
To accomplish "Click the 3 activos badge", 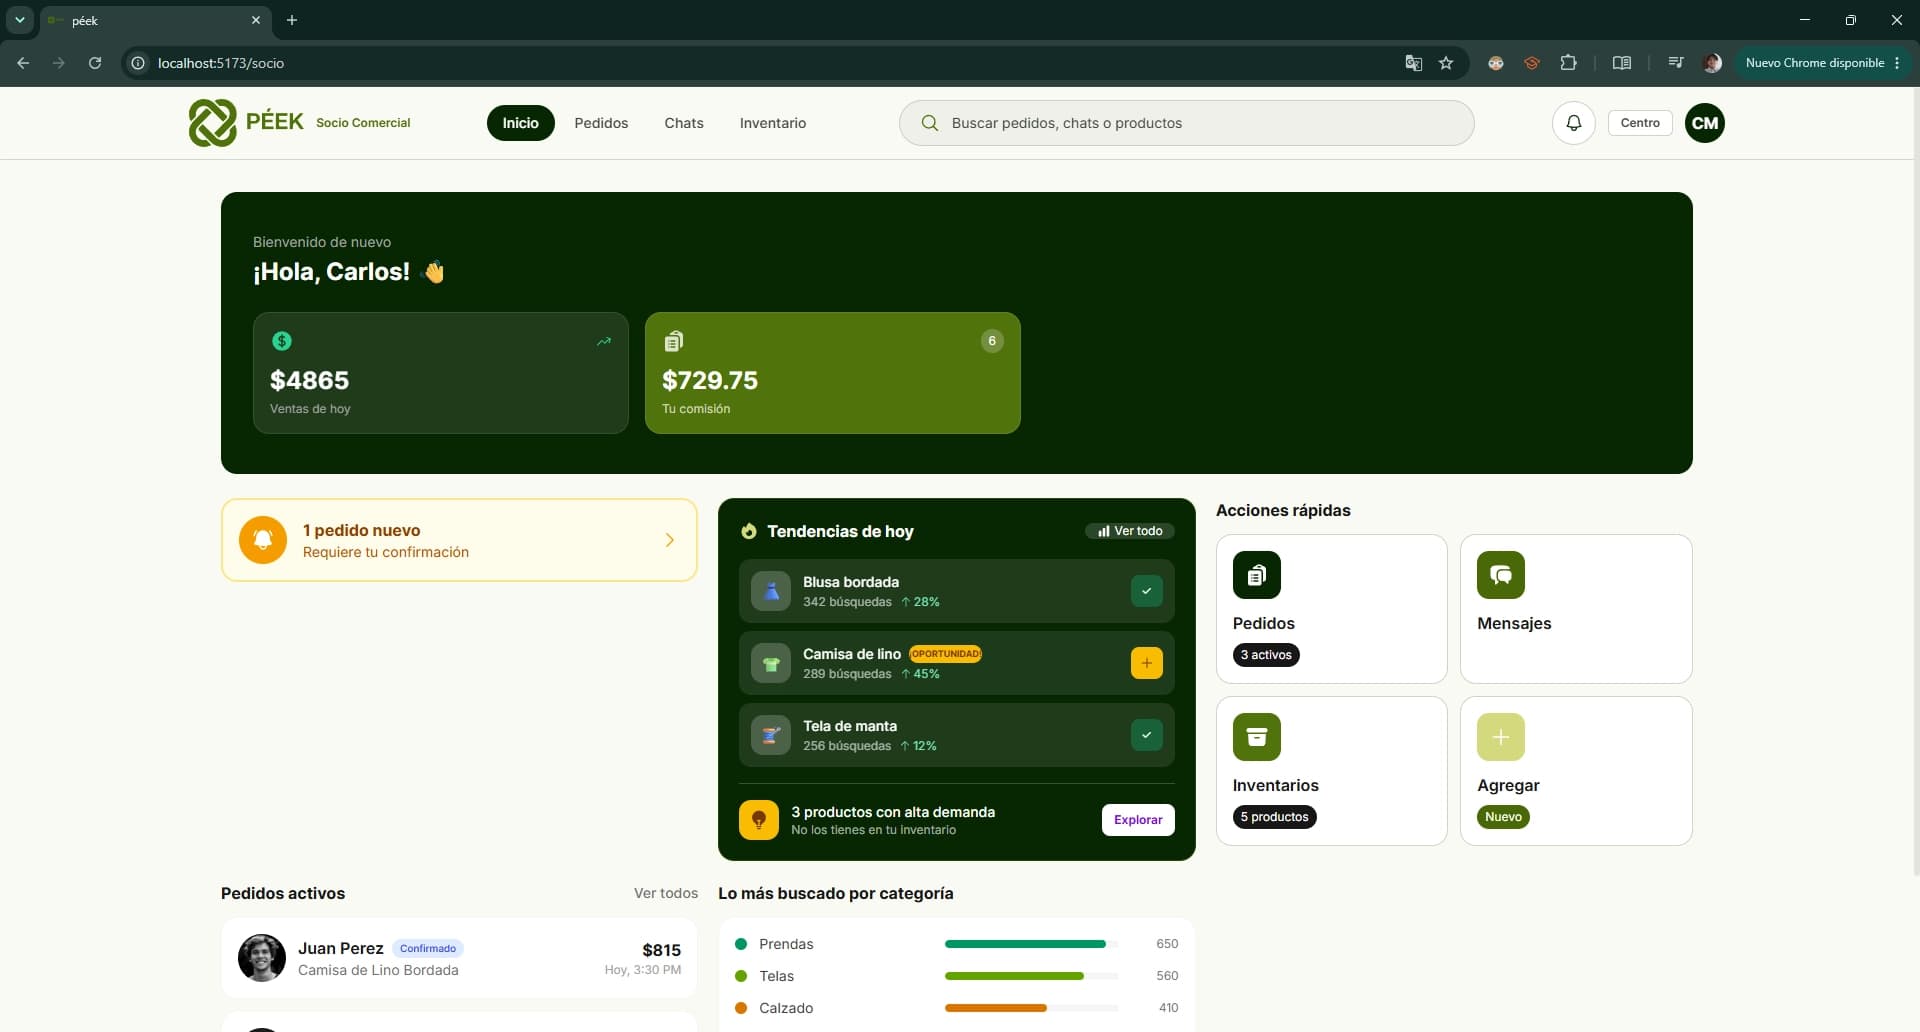I will pyautogui.click(x=1266, y=655).
